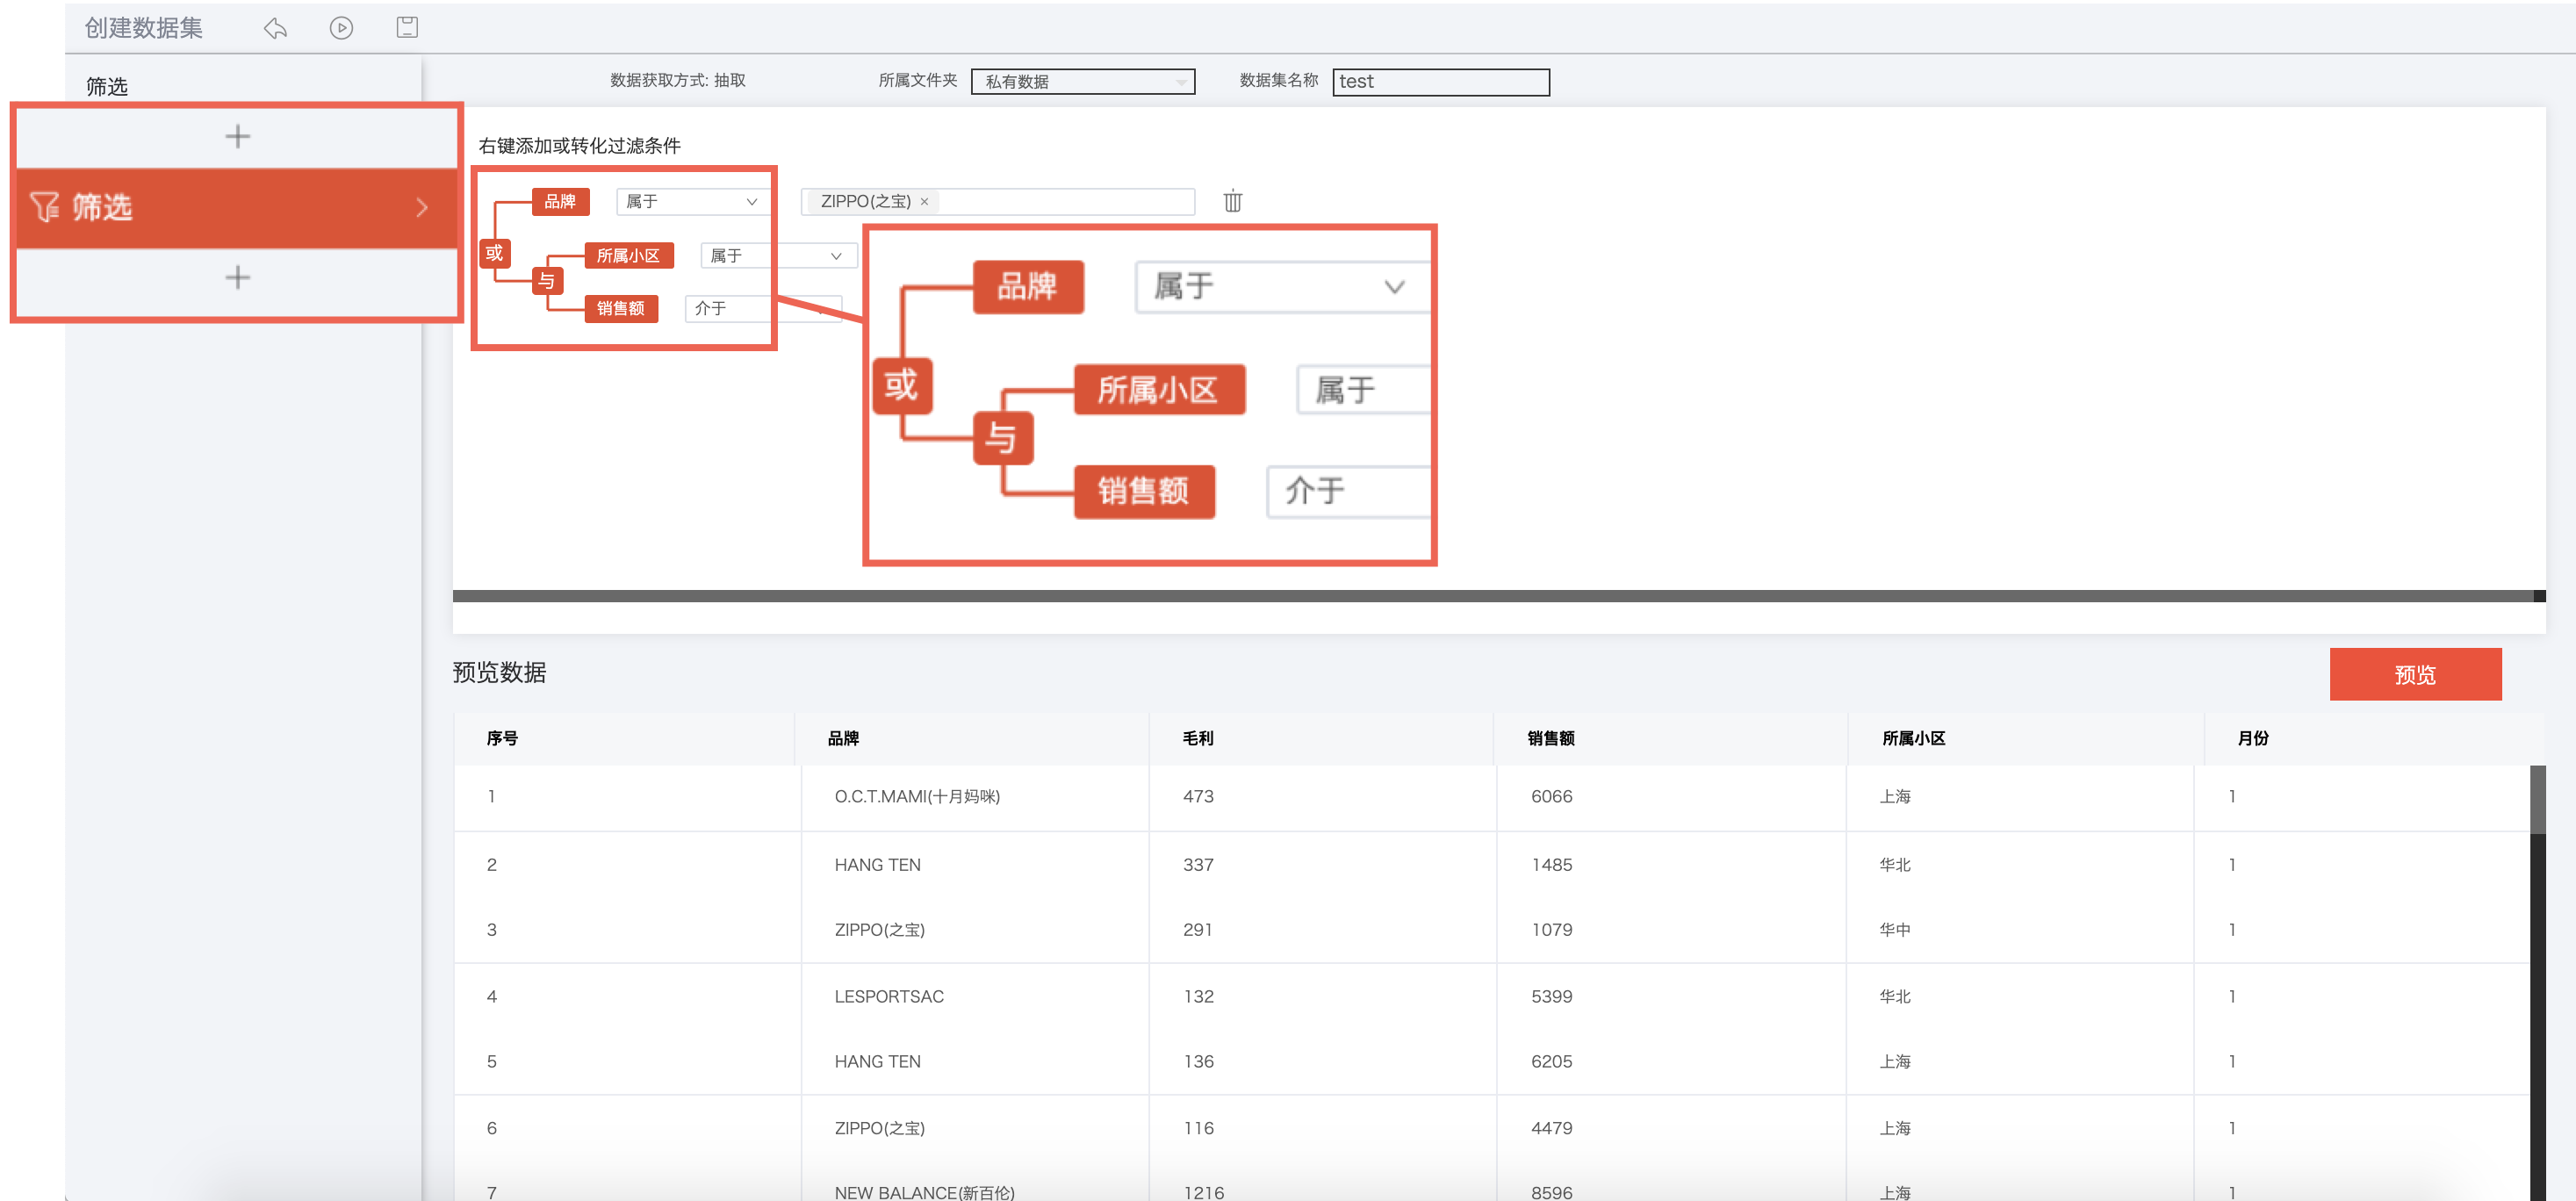Open the 所属小区 operator dropdown 属于
This screenshot has height=1201, width=2576.
[778, 256]
